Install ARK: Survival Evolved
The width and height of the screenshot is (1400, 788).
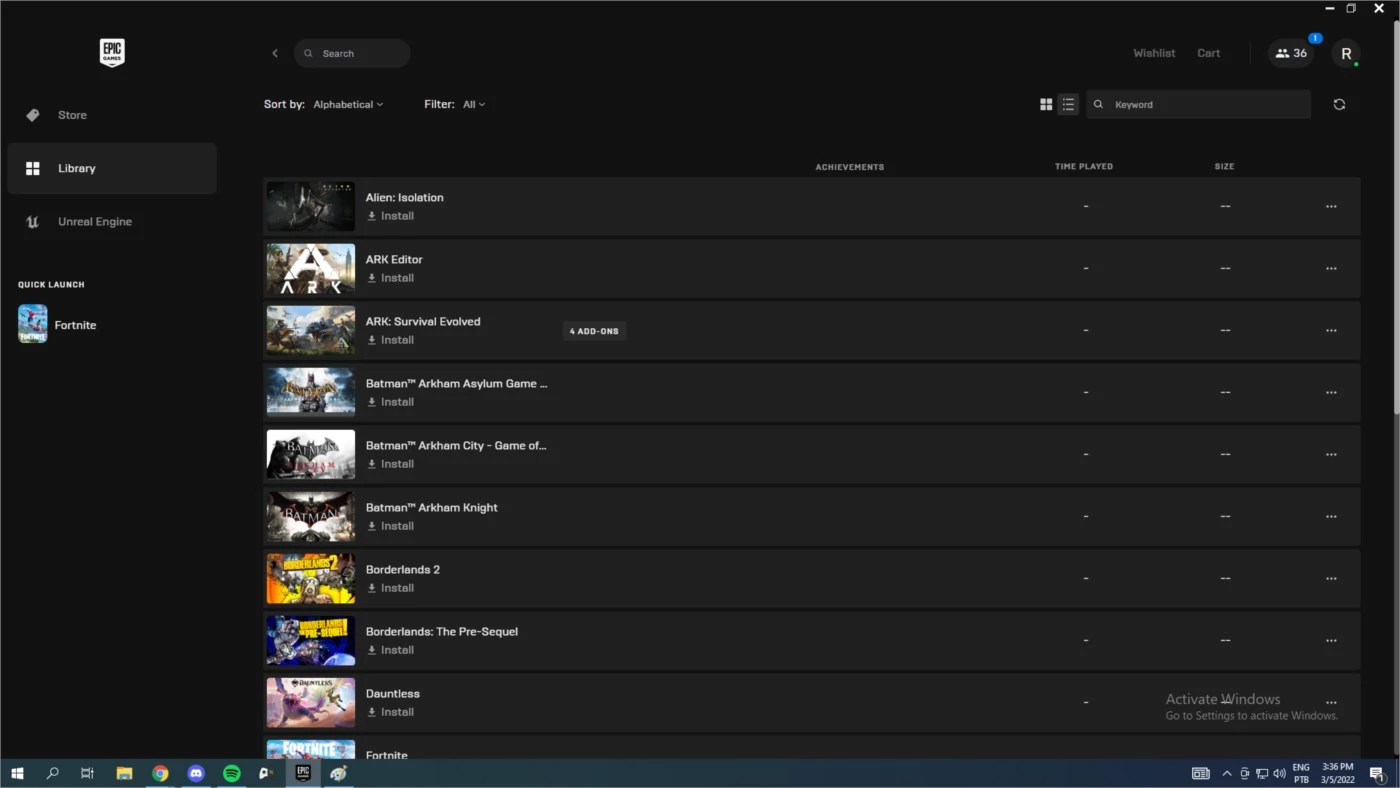(390, 340)
